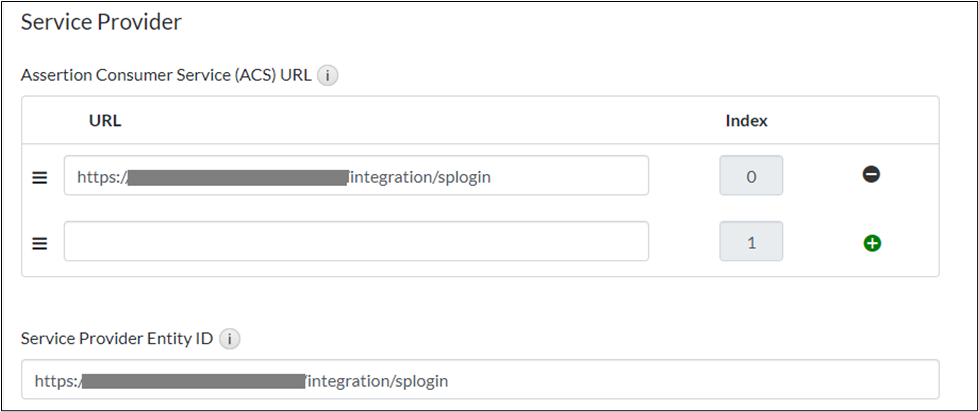The height and width of the screenshot is (412, 979).
Task: Grab the drag handle of the first URL row
Action: click(40, 177)
